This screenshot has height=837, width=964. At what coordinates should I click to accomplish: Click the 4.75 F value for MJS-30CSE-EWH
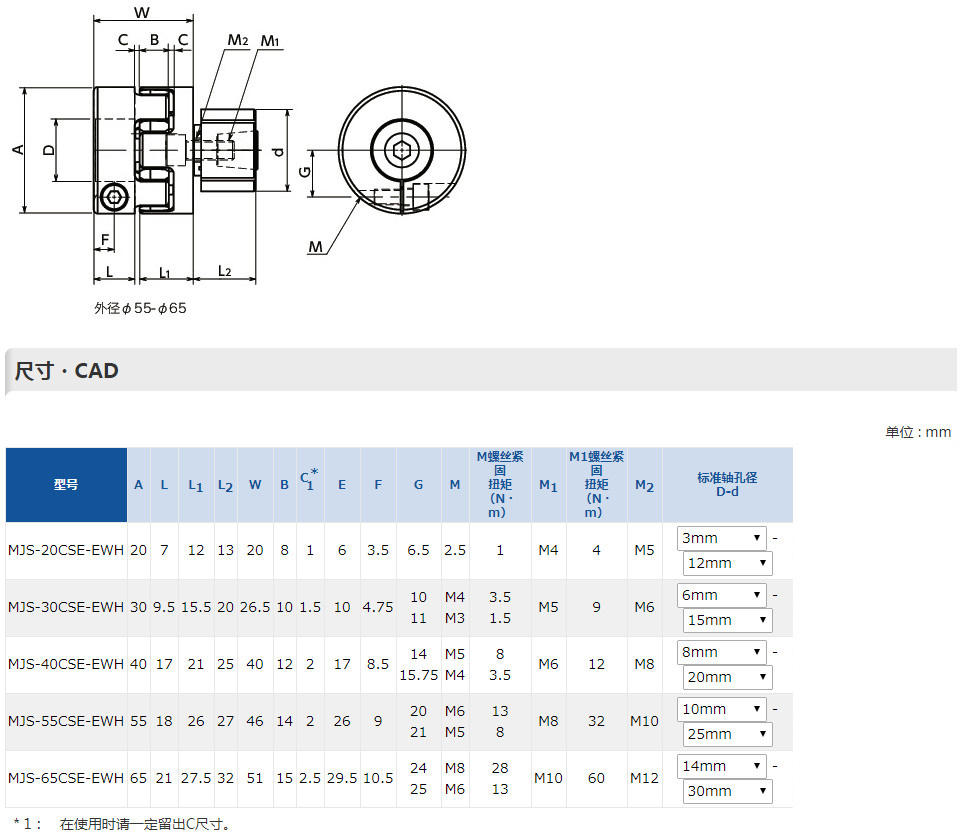[x=378, y=607]
